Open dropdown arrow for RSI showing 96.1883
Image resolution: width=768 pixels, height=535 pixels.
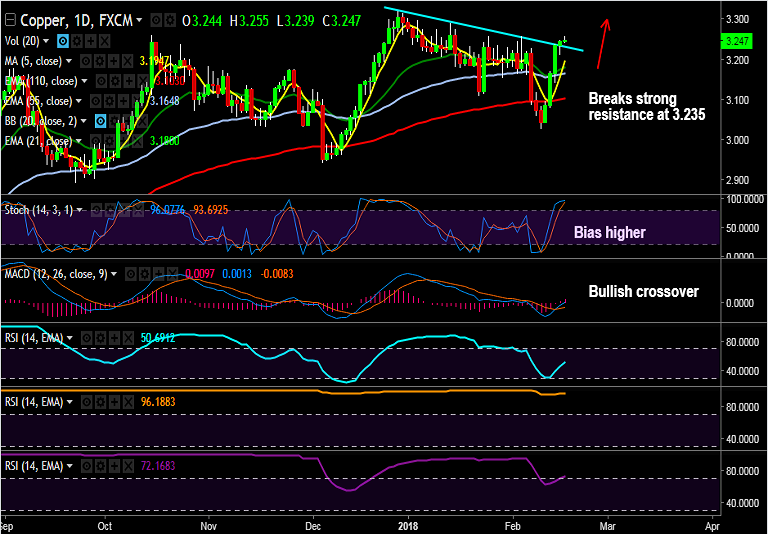coord(70,402)
